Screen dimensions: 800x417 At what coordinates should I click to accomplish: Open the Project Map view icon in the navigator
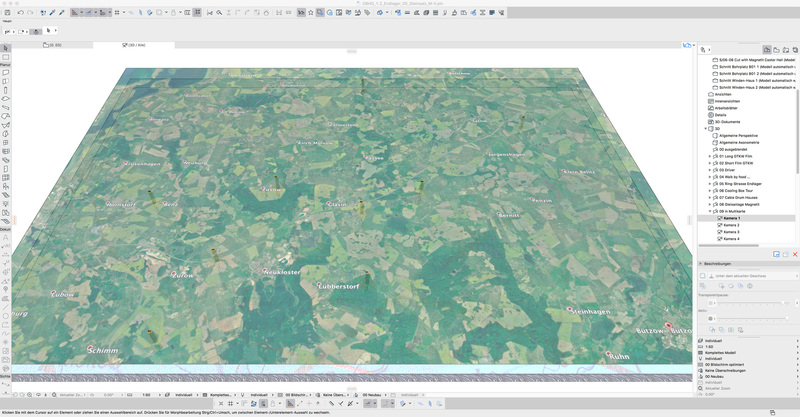767,48
